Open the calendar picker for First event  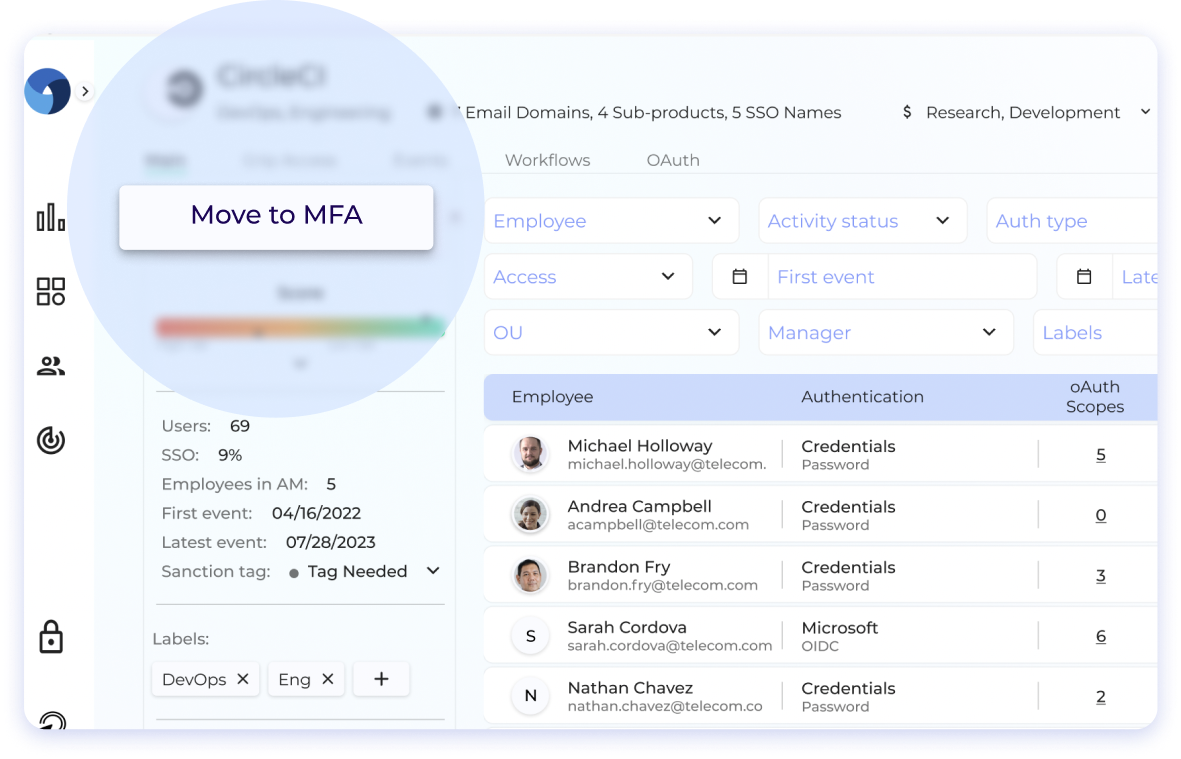740,276
